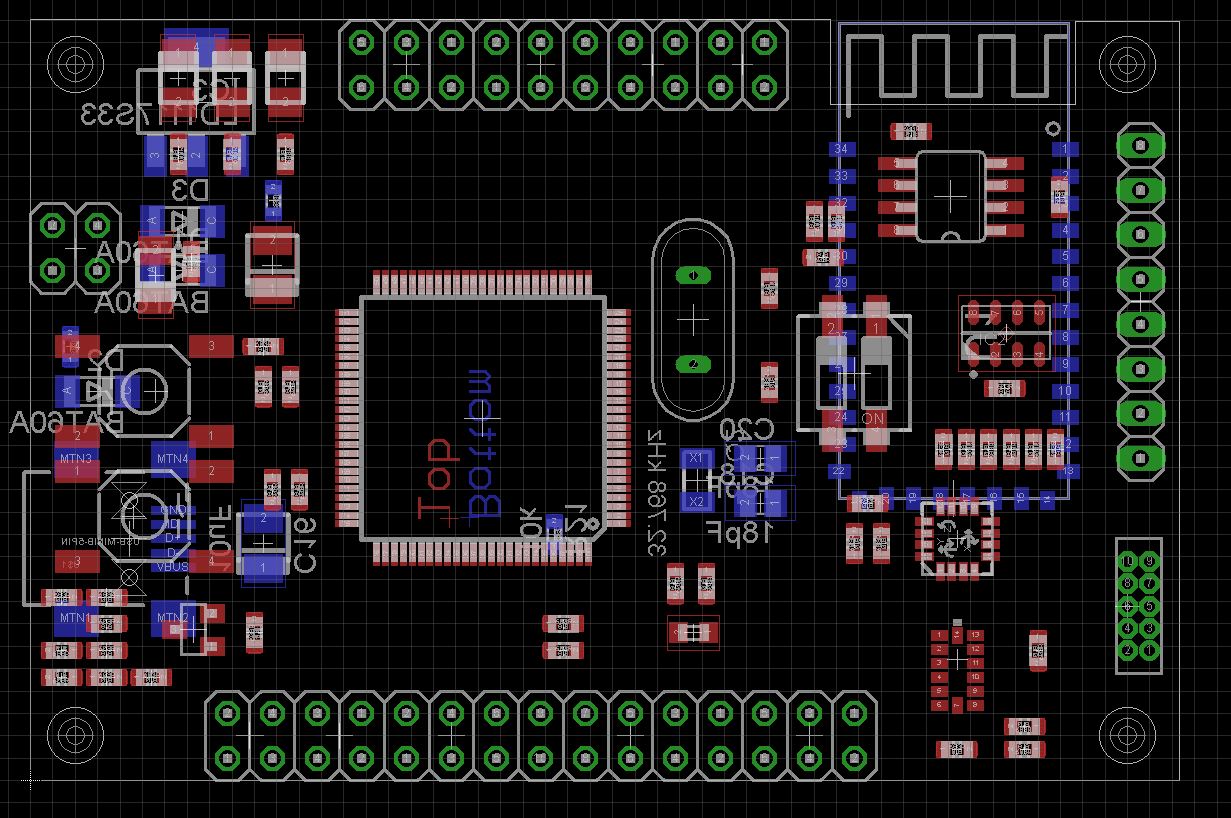Select the "D3" diode designator text
This screenshot has height=818, width=1231.
[189, 190]
